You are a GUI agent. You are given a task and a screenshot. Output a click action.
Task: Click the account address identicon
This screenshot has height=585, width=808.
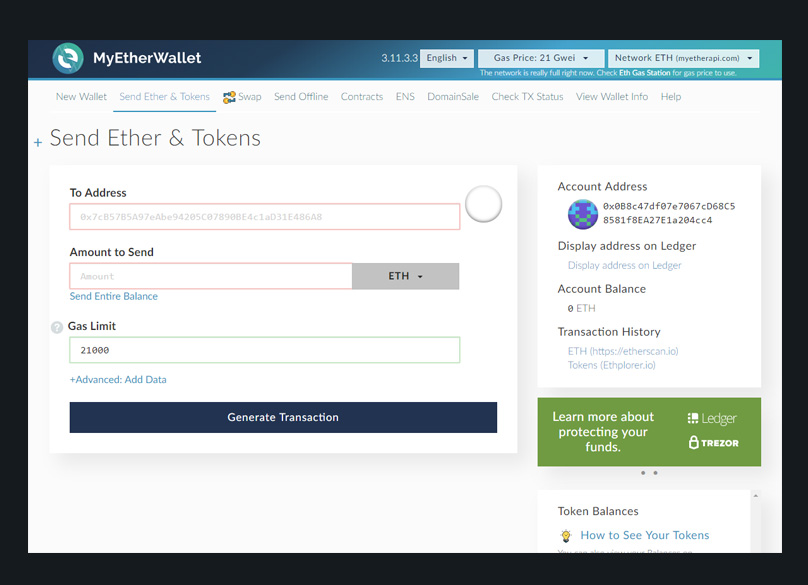click(582, 214)
